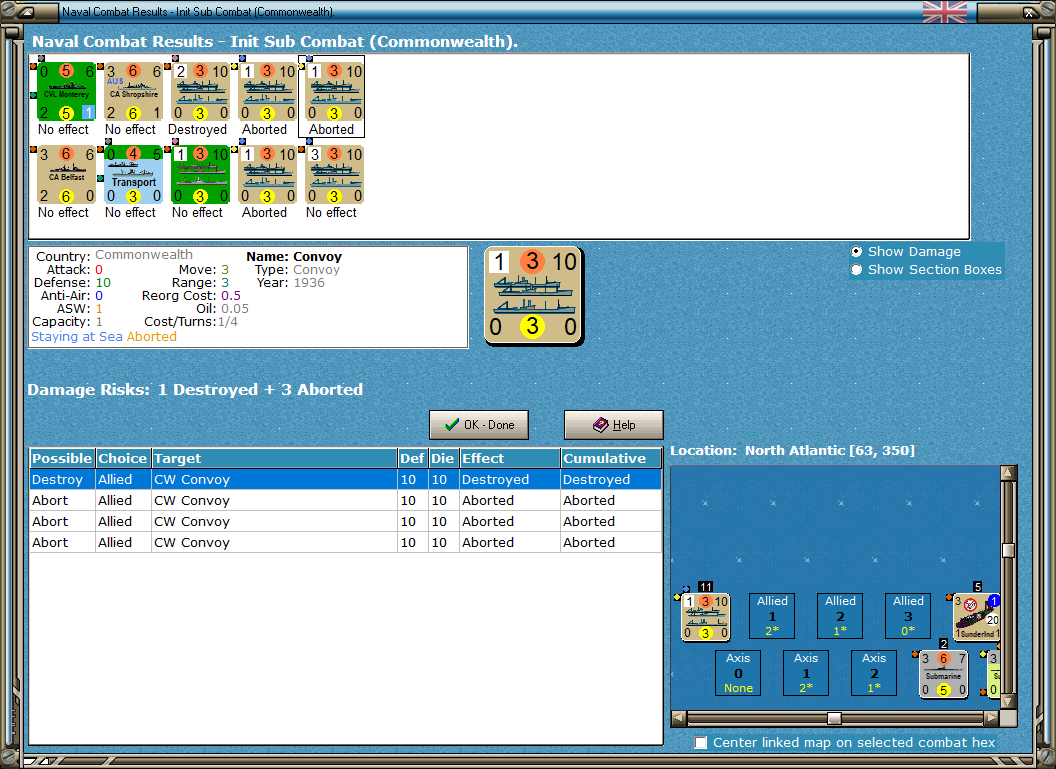1056x769 pixels.
Task: Click the convoy stack labeled 11 on map
Action: (x=706, y=616)
